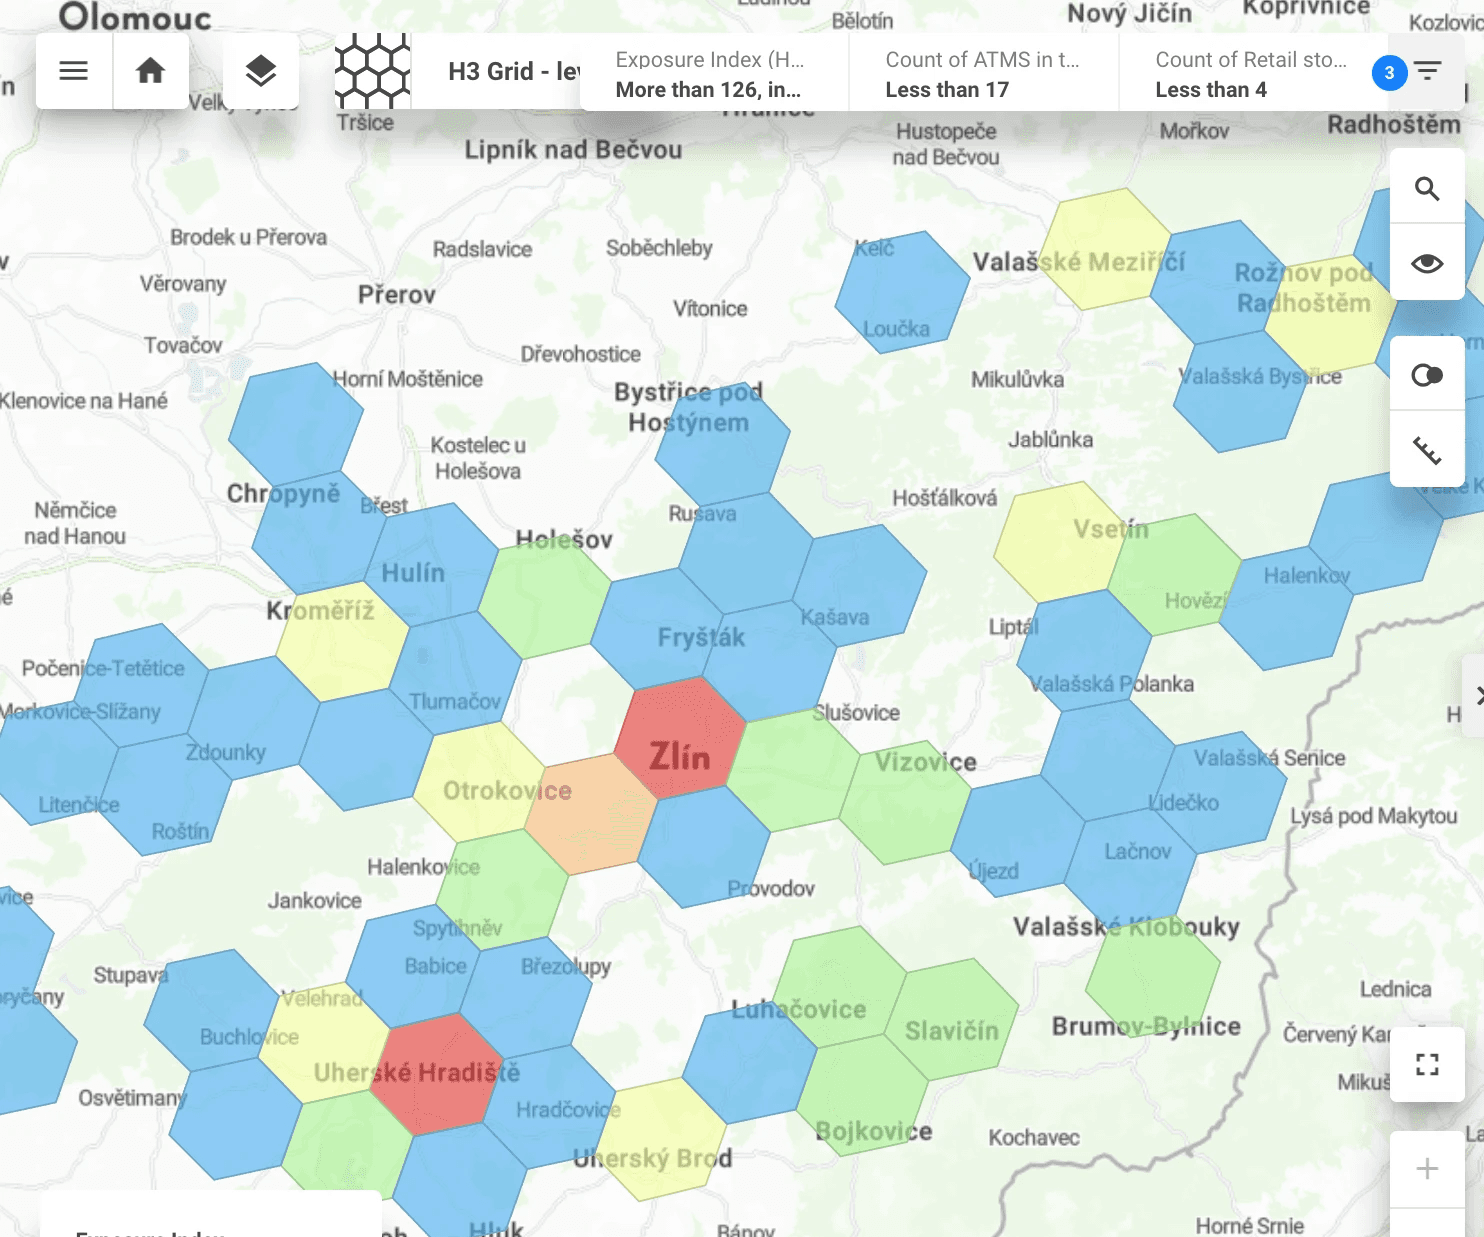Toggle fullscreen map view
Viewport: 1484px width, 1237px height.
tap(1427, 1065)
